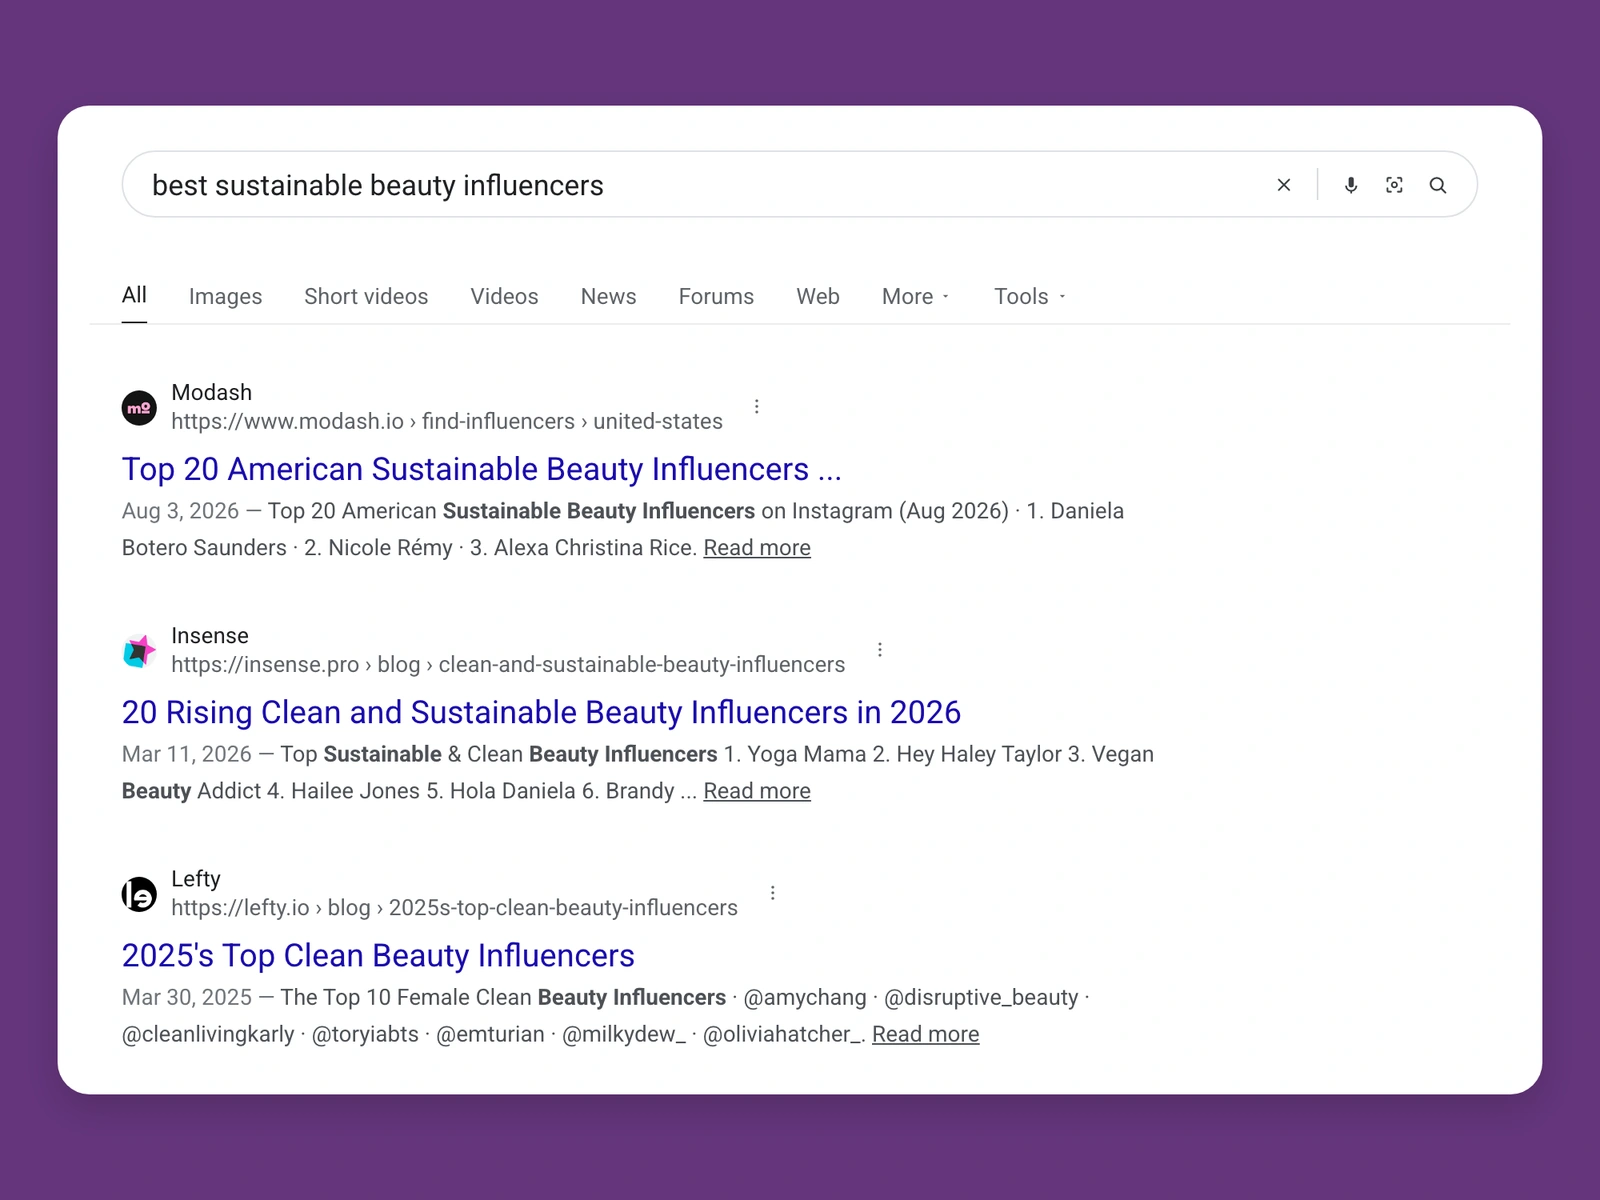Screen dimensions: 1600x1200
Task: Click the Modash site favicon
Action: tap(139, 408)
